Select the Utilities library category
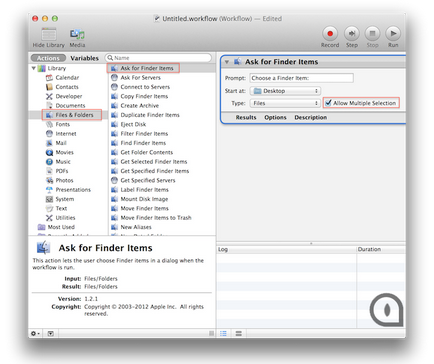The height and width of the screenshot is (364, 434). coord(65,218)
